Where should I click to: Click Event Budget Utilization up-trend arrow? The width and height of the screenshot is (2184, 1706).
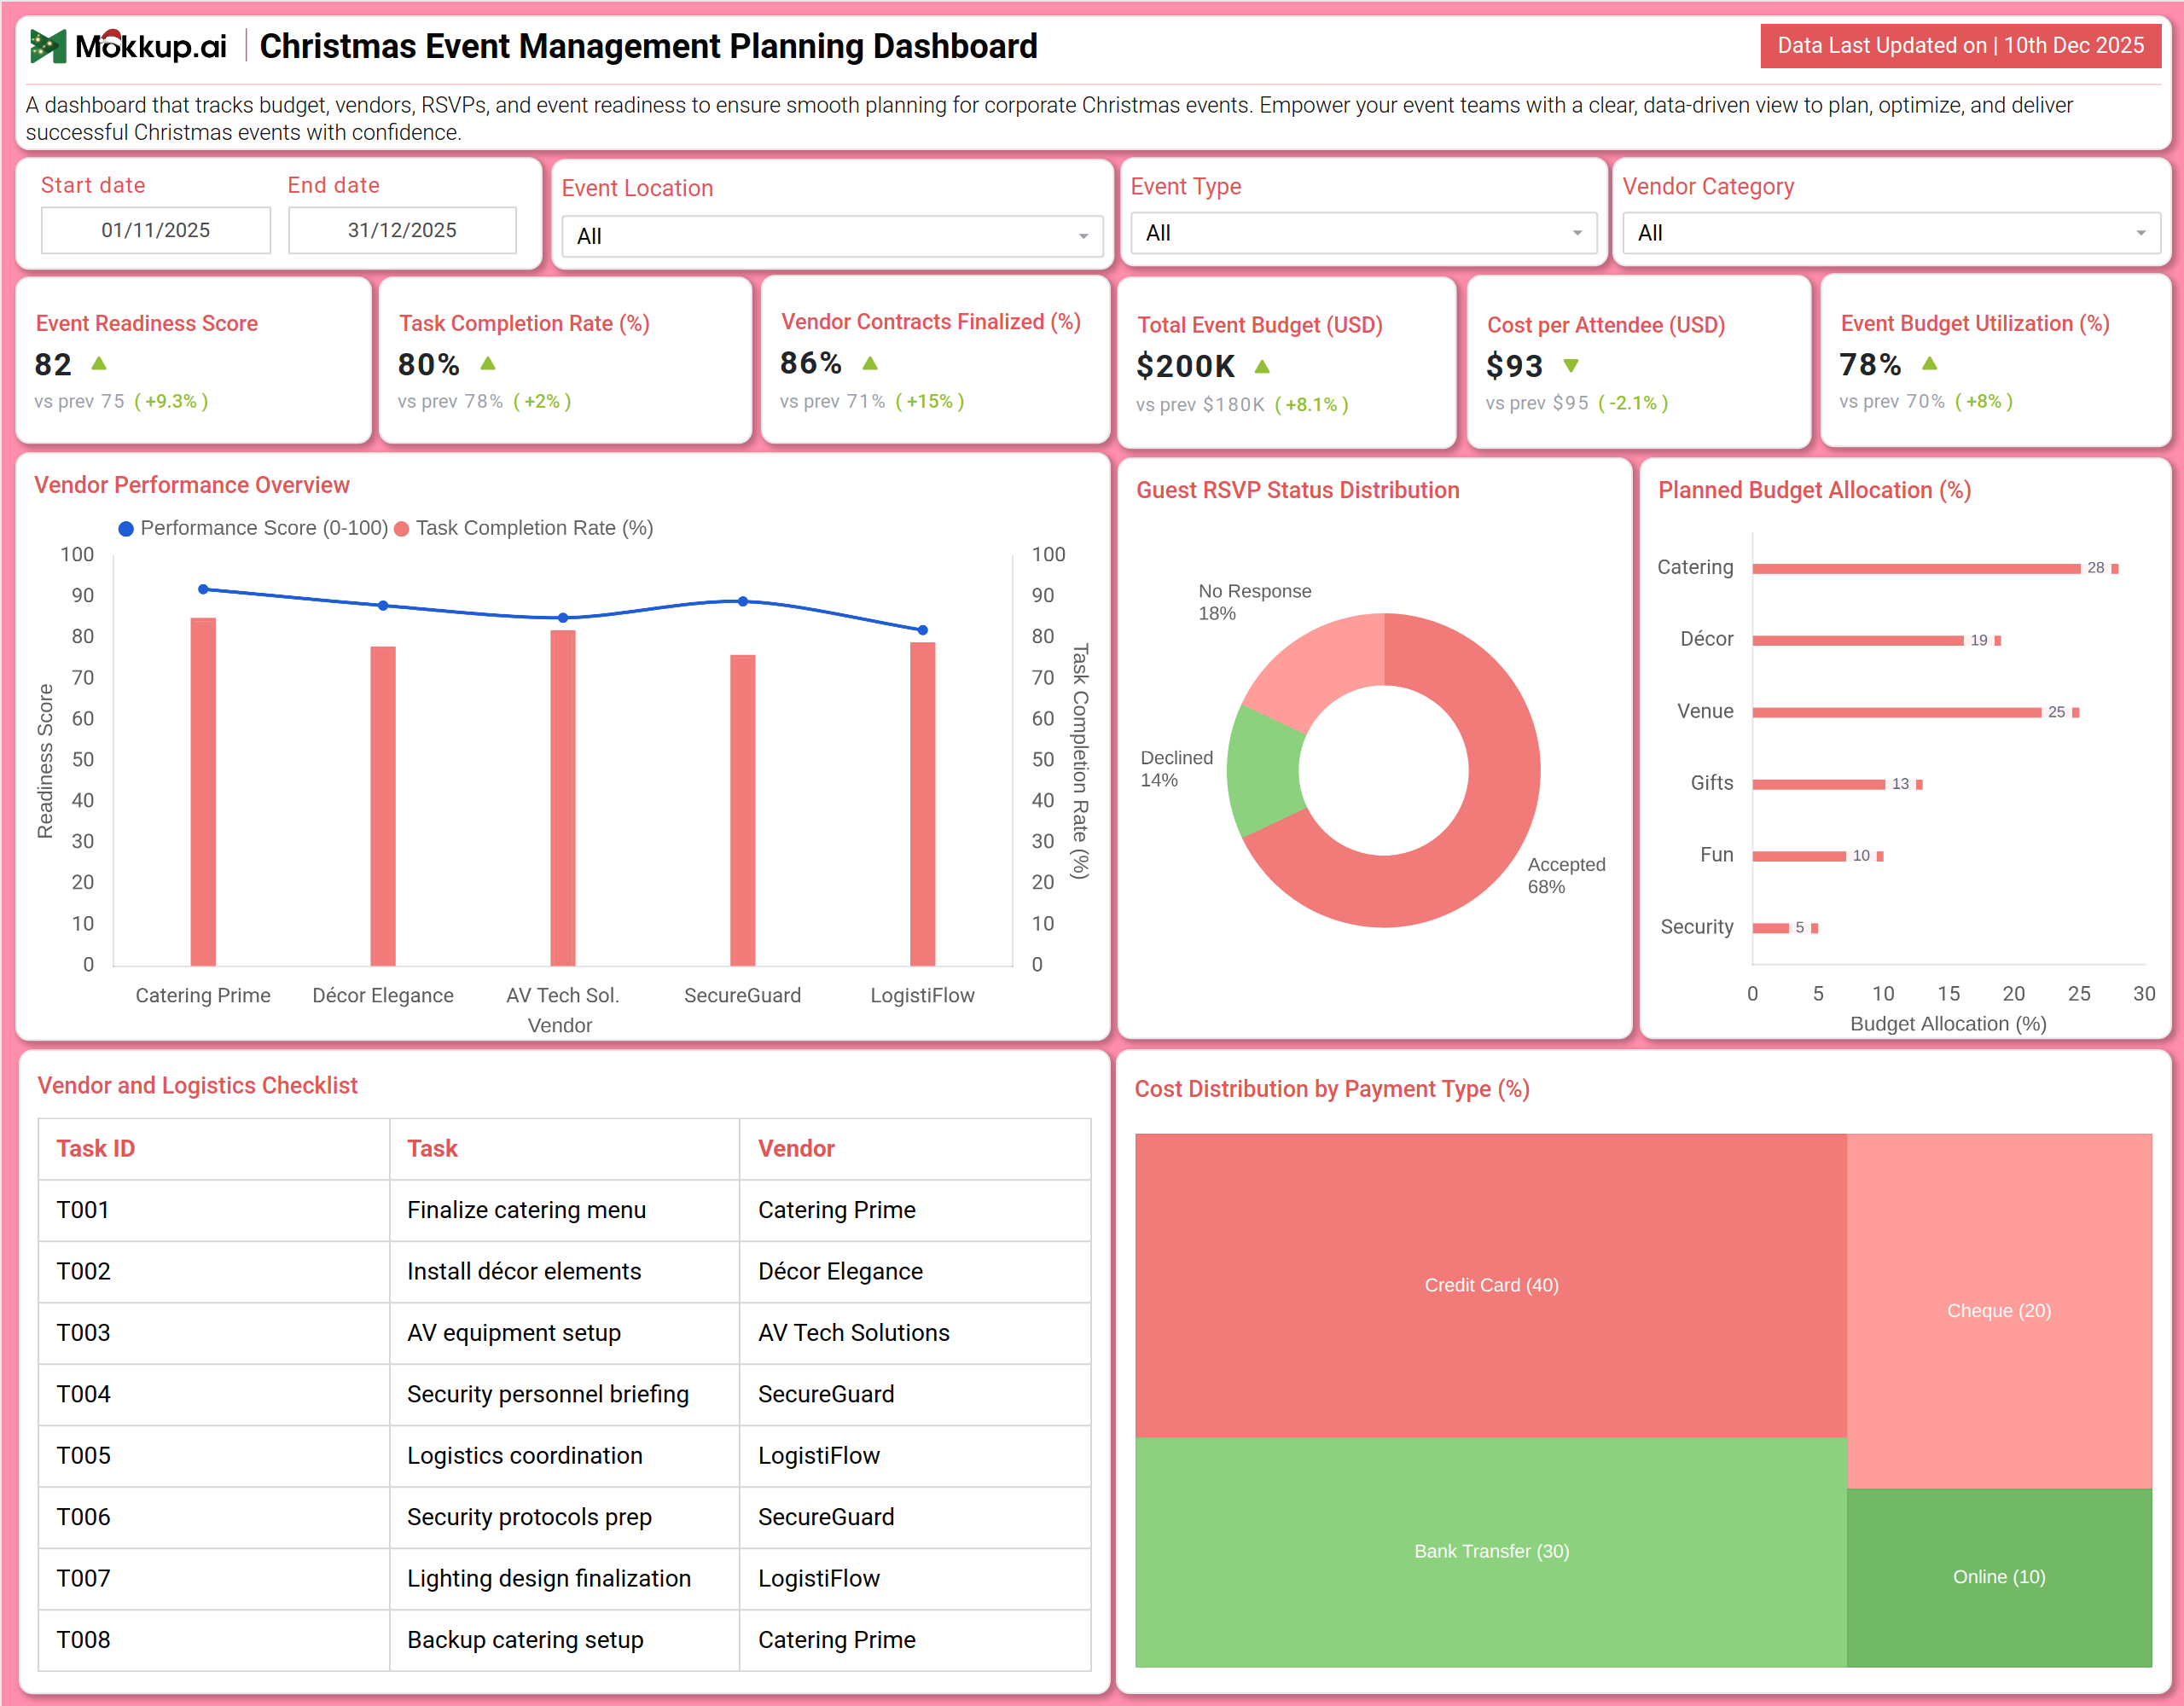1930,364
